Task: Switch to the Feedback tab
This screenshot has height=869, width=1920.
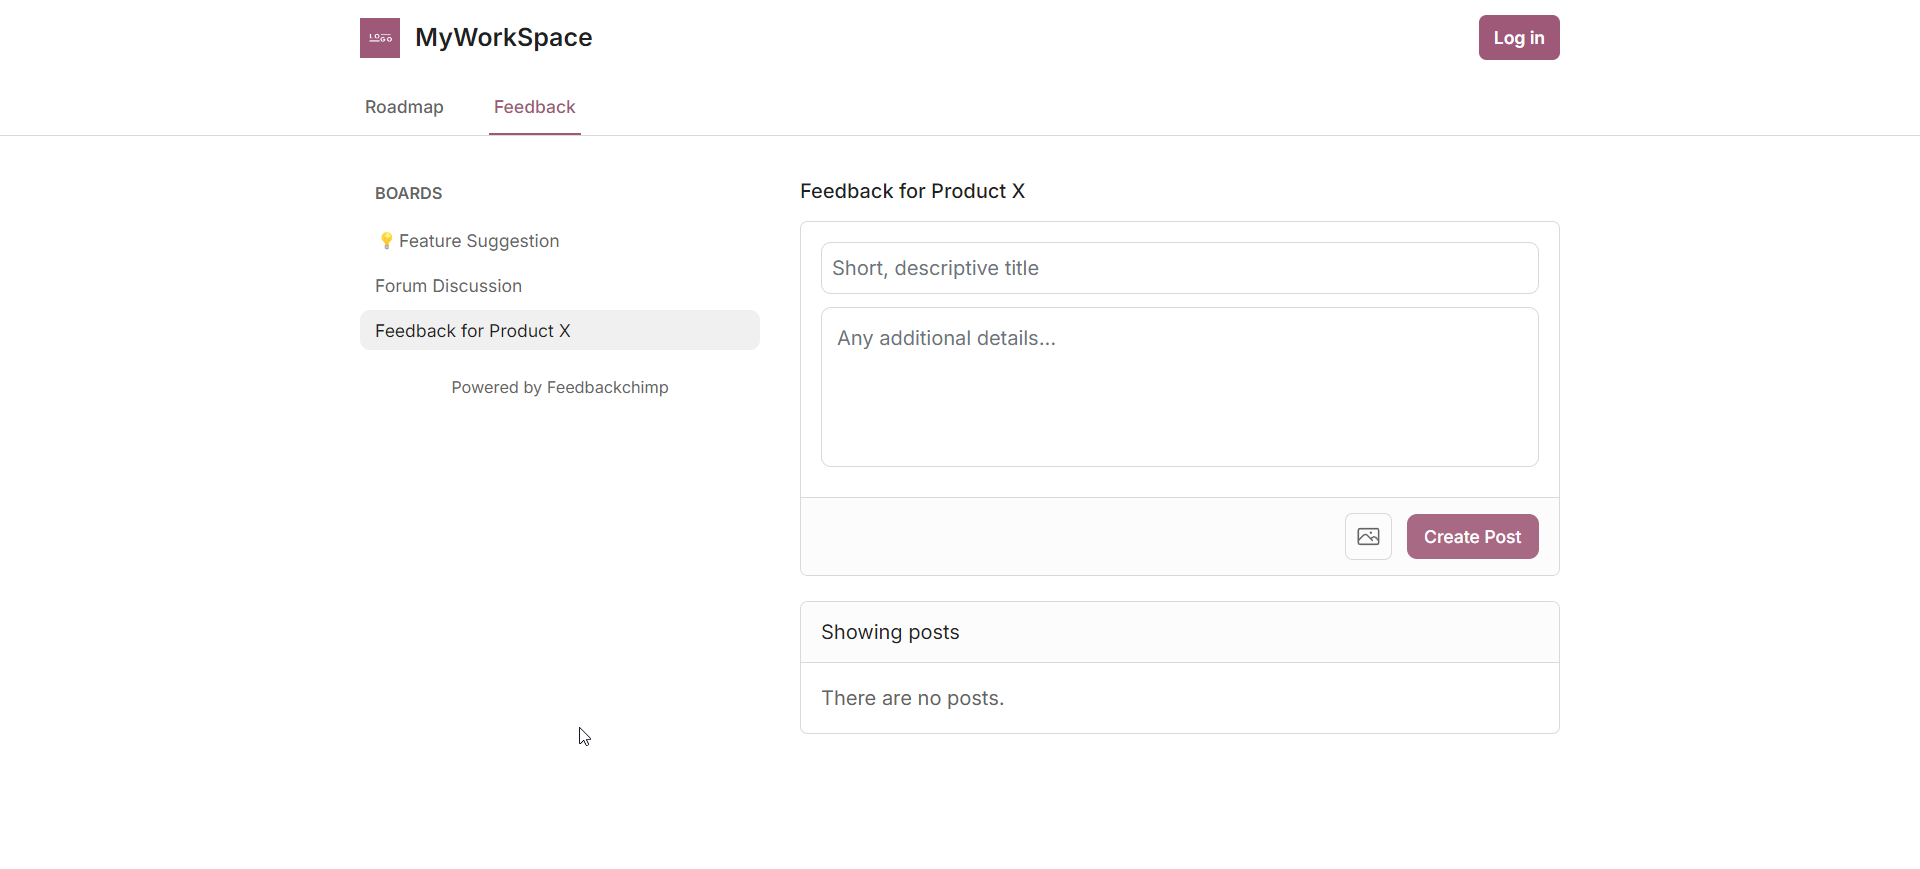Action: (535, 107)
